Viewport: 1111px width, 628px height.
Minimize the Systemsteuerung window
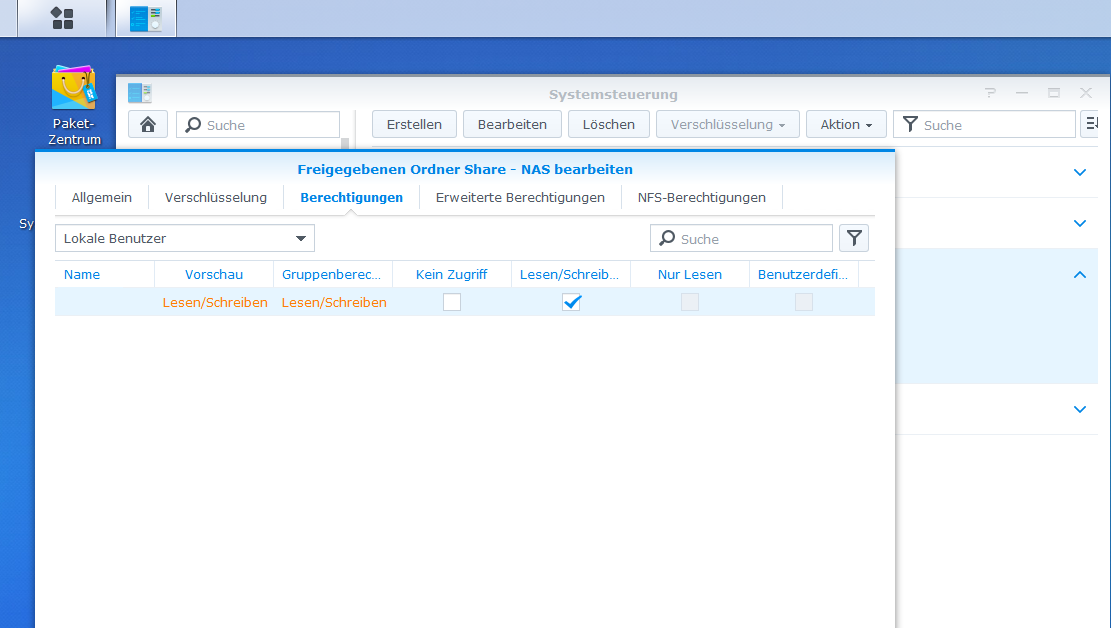(1021, 93)
